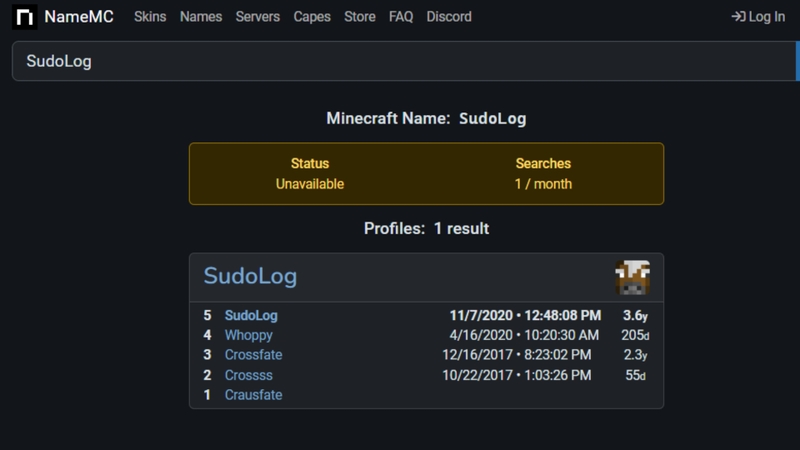Navigate to Capes

tap(312, 17)
